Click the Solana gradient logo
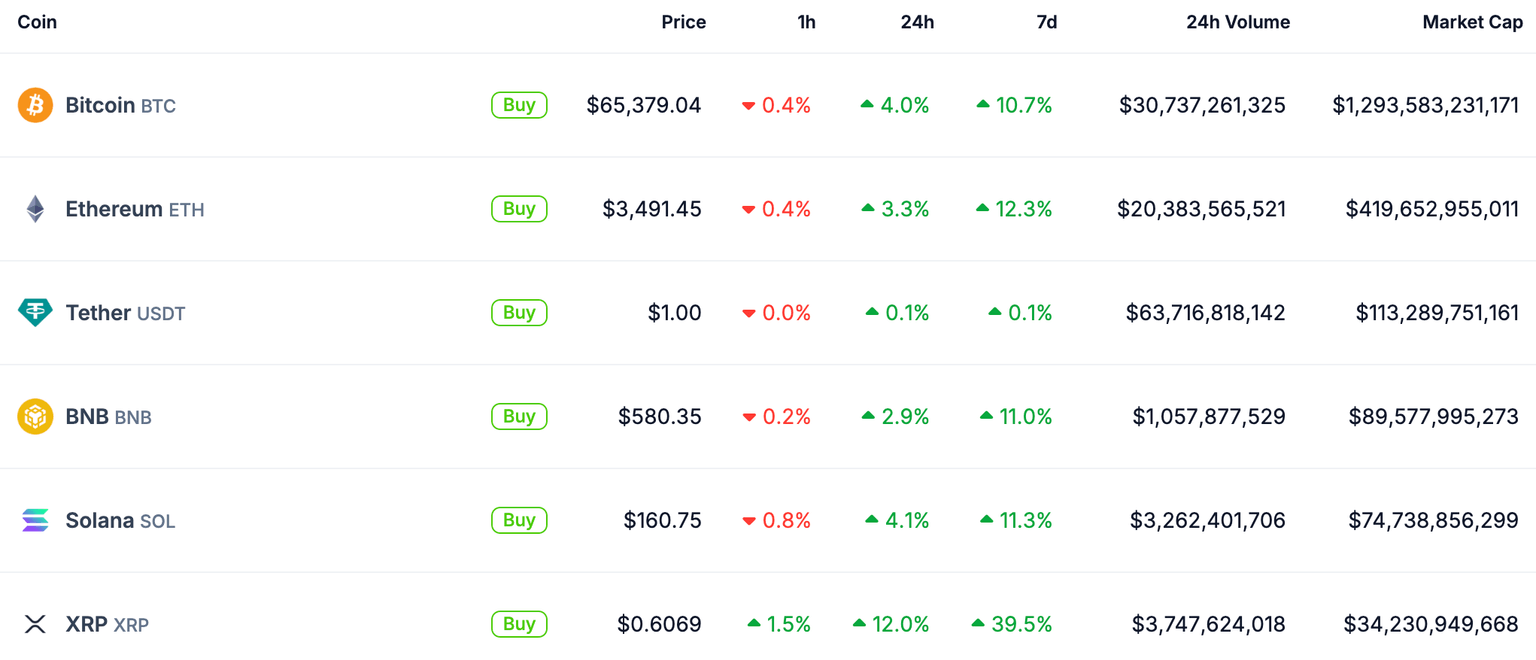The height and width of the screenshot is (660, 1536). [x=35, y=520]
